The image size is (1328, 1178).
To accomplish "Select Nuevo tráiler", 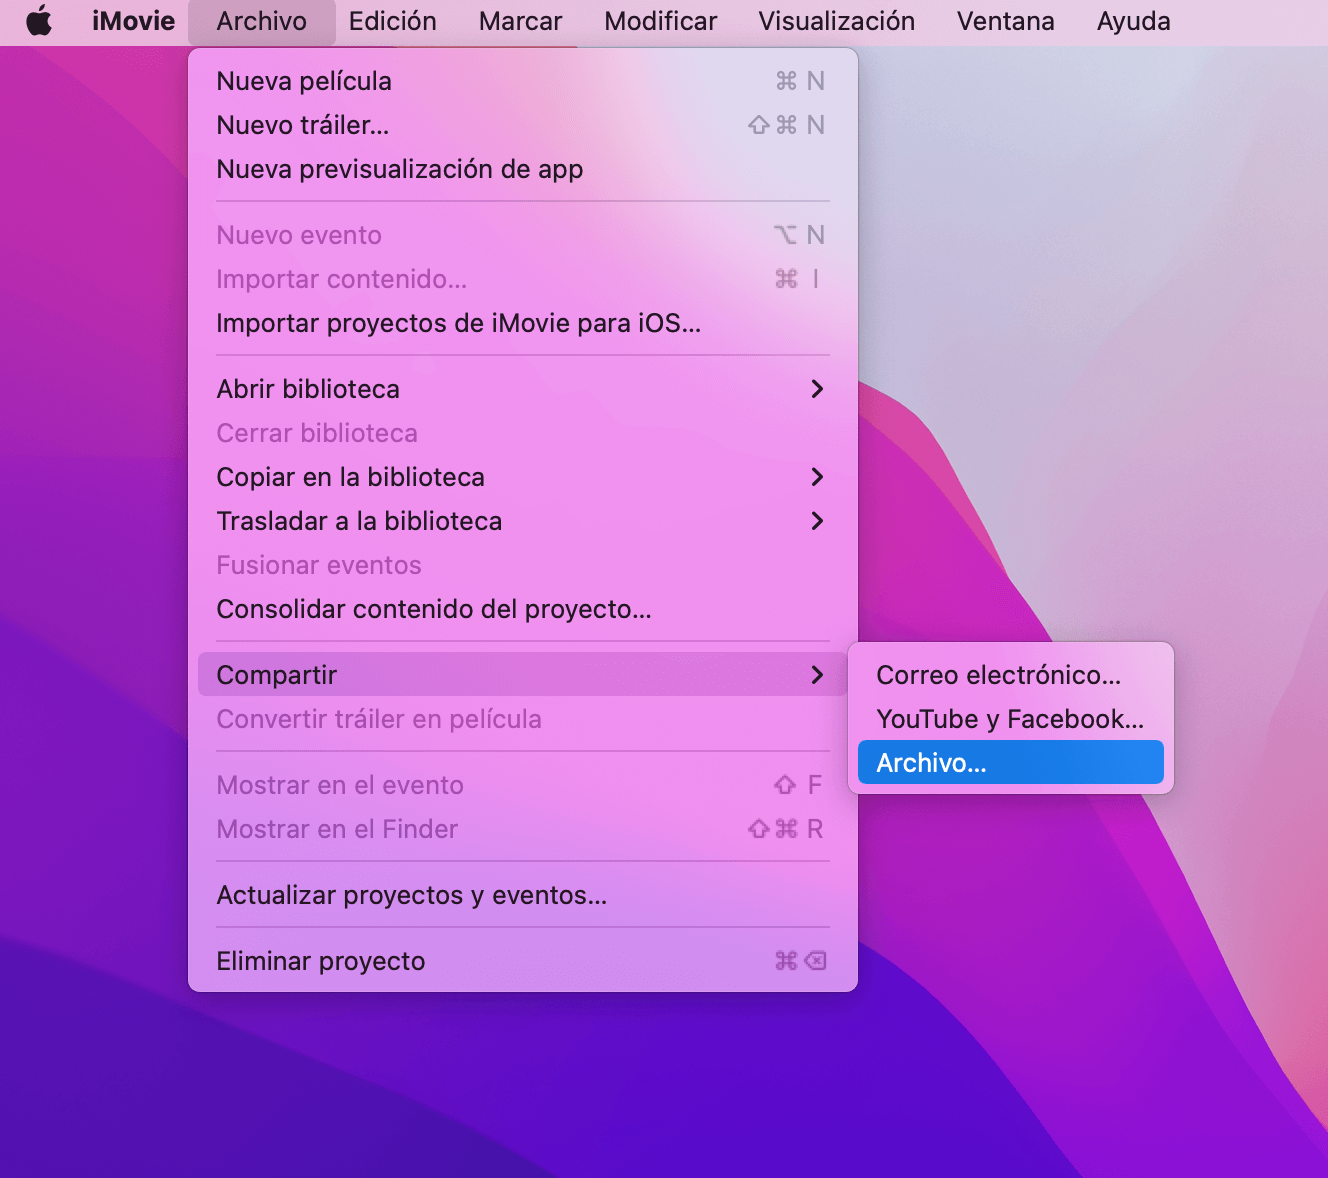I will click(x=303, y=125).
